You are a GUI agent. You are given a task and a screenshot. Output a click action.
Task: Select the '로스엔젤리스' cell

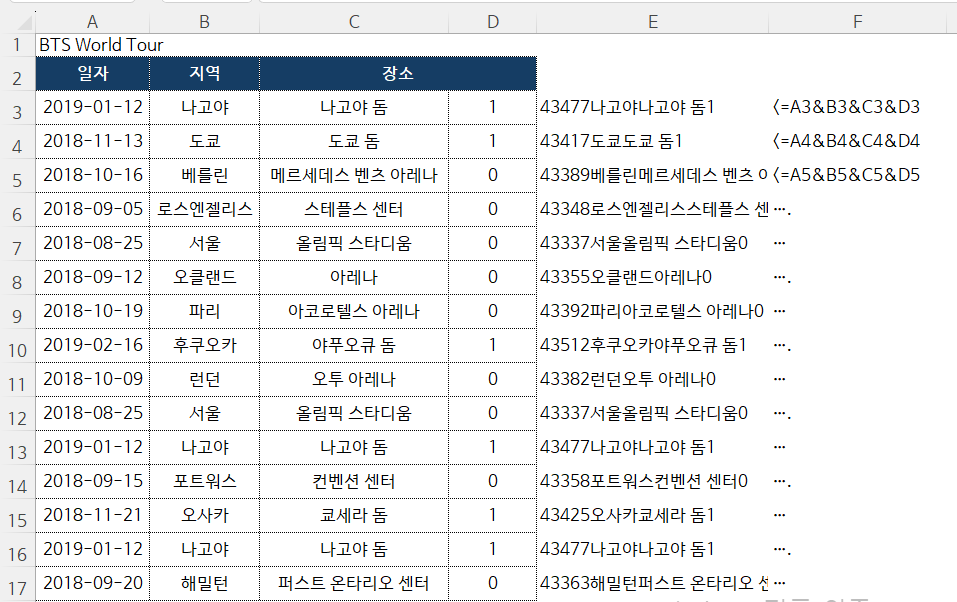click(x=204, y=209)
